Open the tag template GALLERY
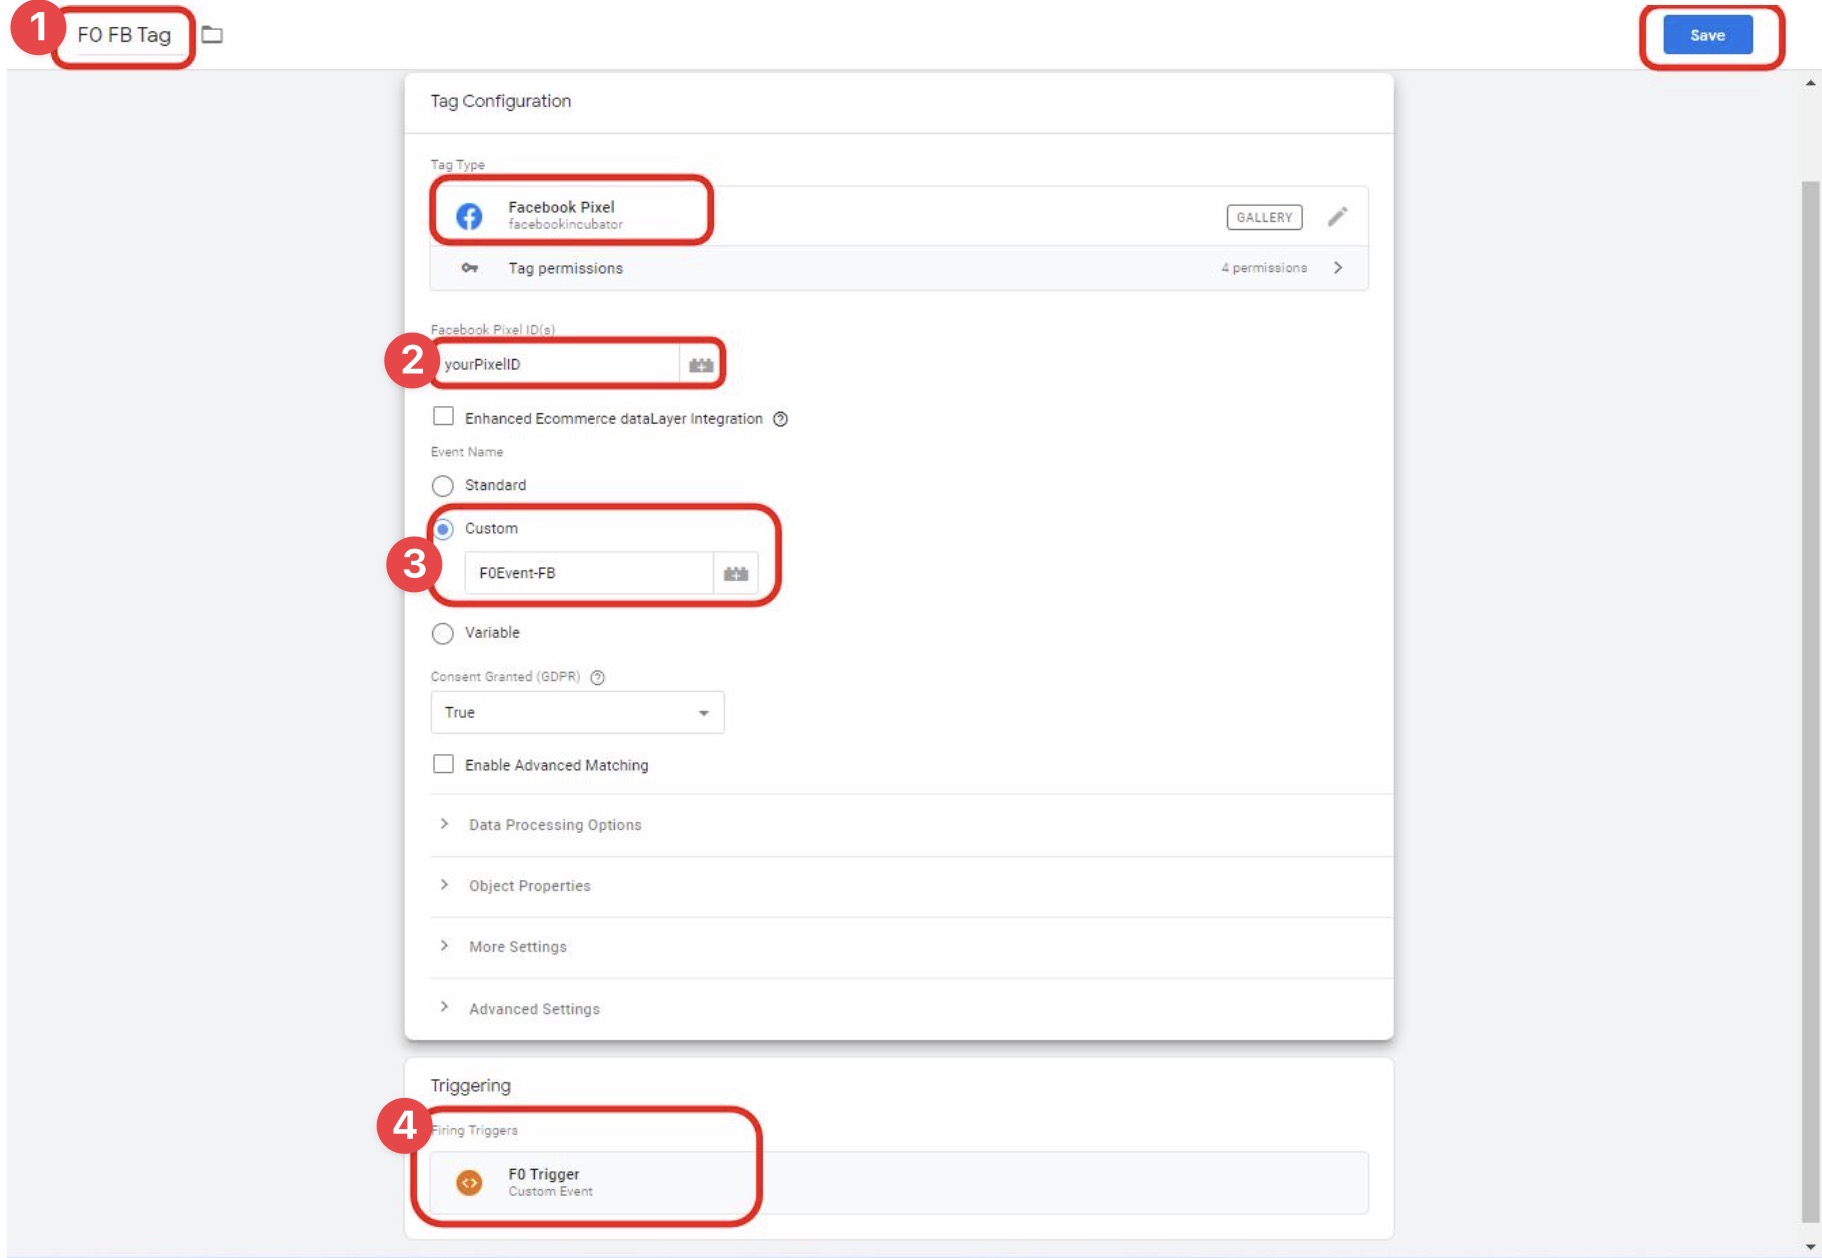Screen dimensions: 1822x1258 click(x=1264, y=214)
